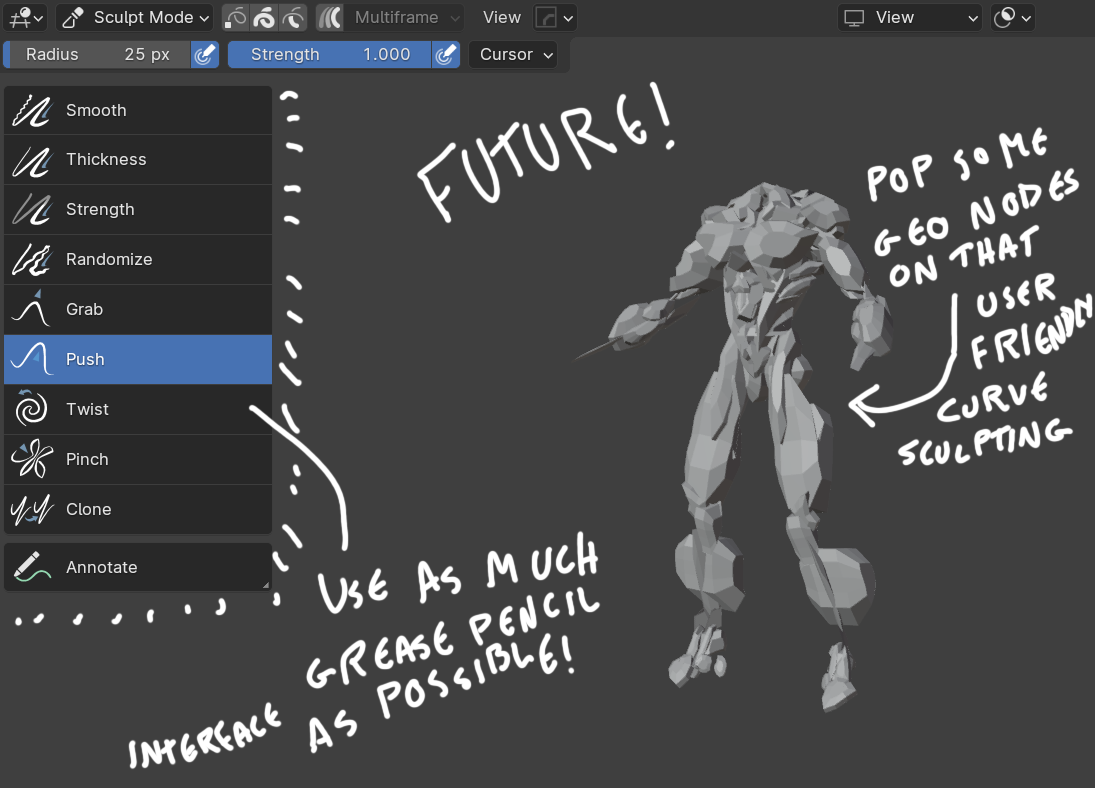Select the Strength tool in tool list
The image size is (1095, 788).
[x=138, y=210]
